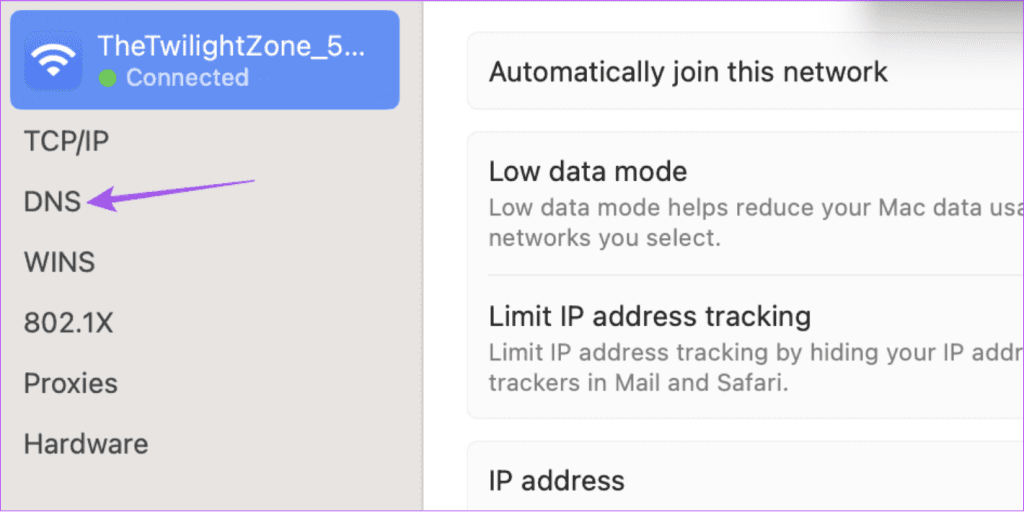Click the Limit IP address tracking label
This screenshot has height=512, width=1024.
point(649,317)
